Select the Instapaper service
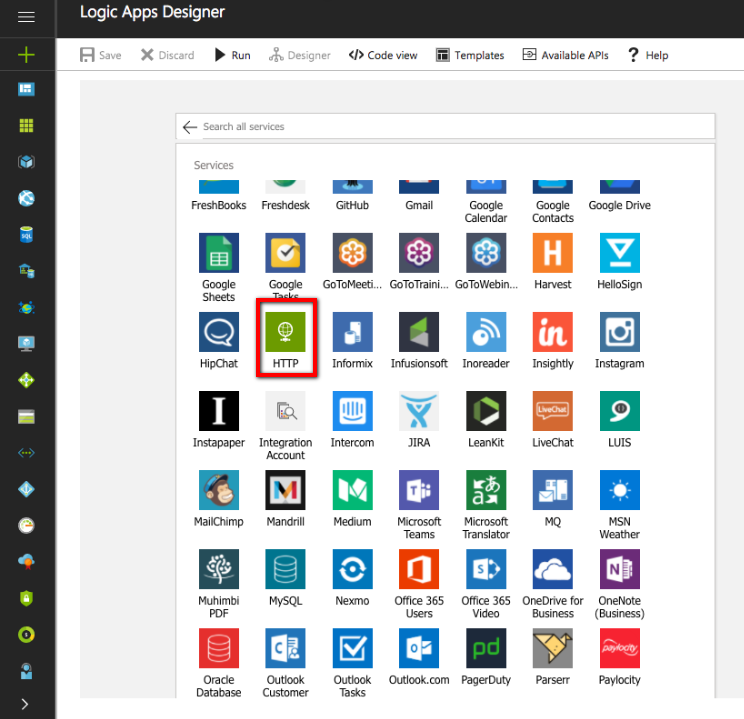The height and width of the screenshot is (719, 744). (219, 411)
